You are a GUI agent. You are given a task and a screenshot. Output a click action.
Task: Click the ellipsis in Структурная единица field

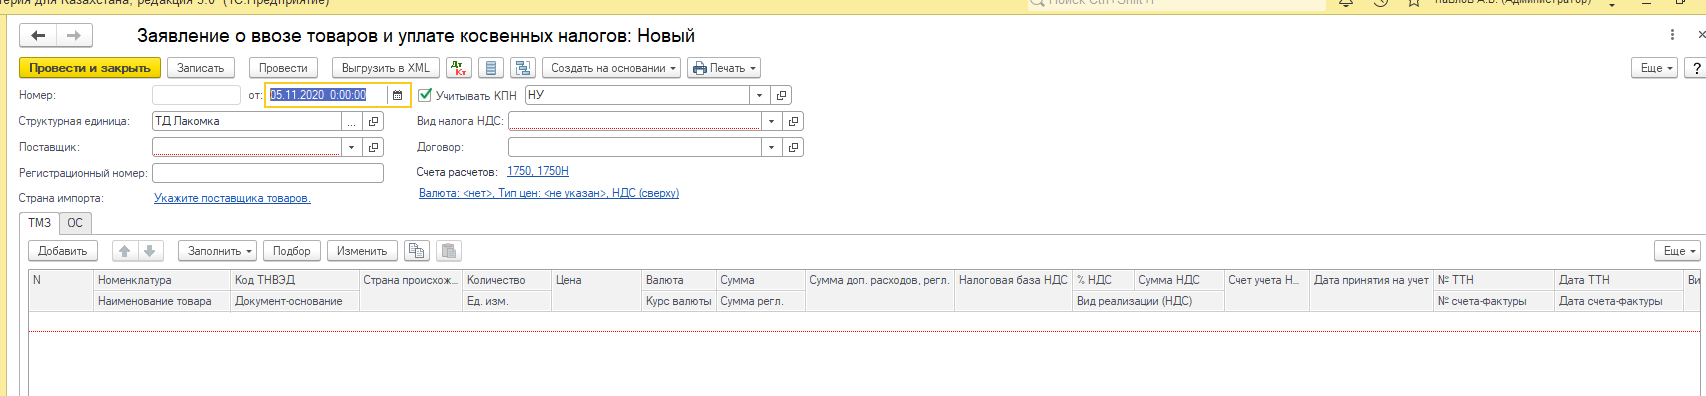tap(351, 121)
